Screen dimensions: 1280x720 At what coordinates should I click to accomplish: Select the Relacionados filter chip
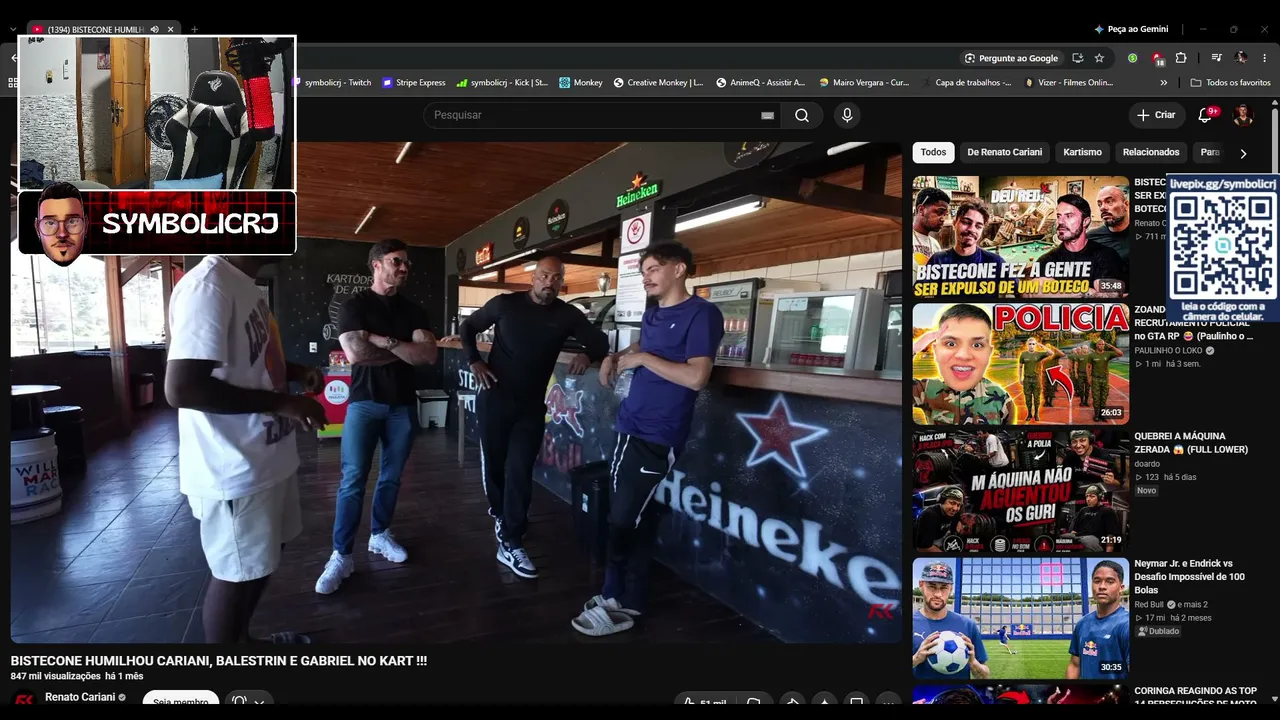(x=1151, y=152)
